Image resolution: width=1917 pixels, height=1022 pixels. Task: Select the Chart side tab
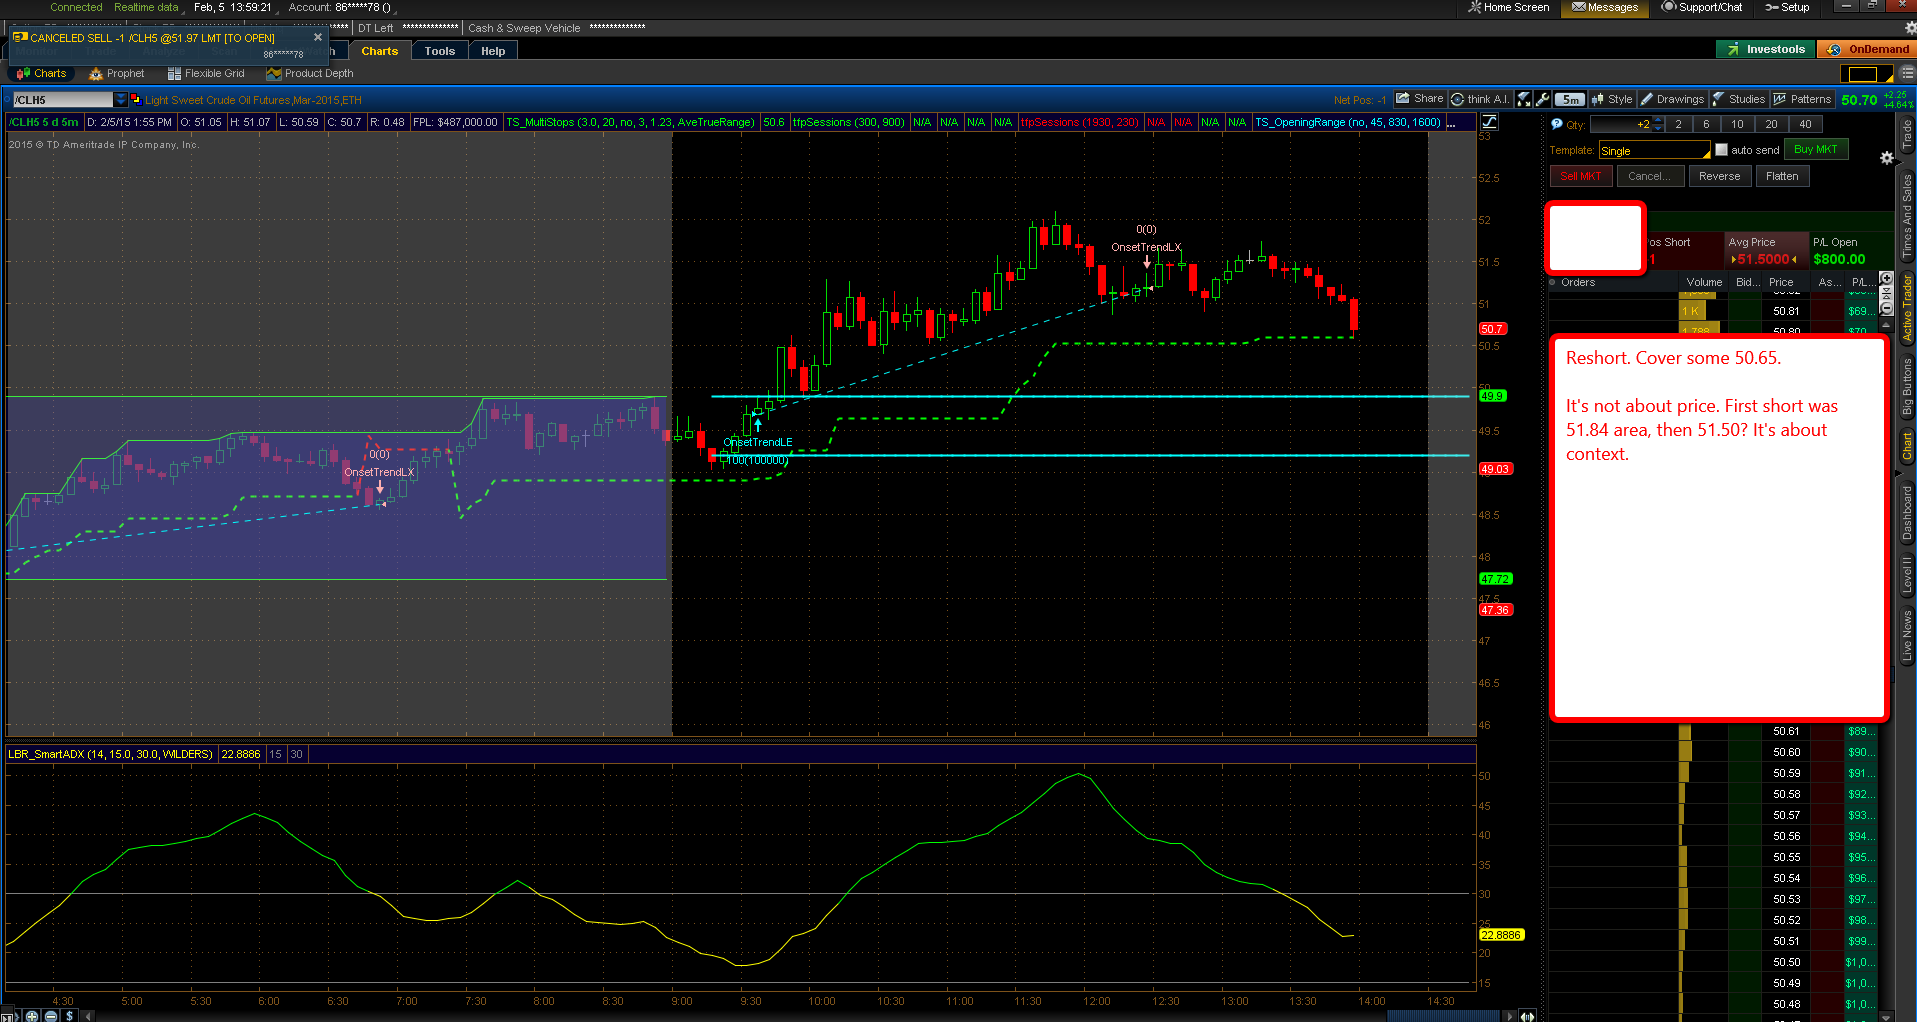click(1907, 447)
